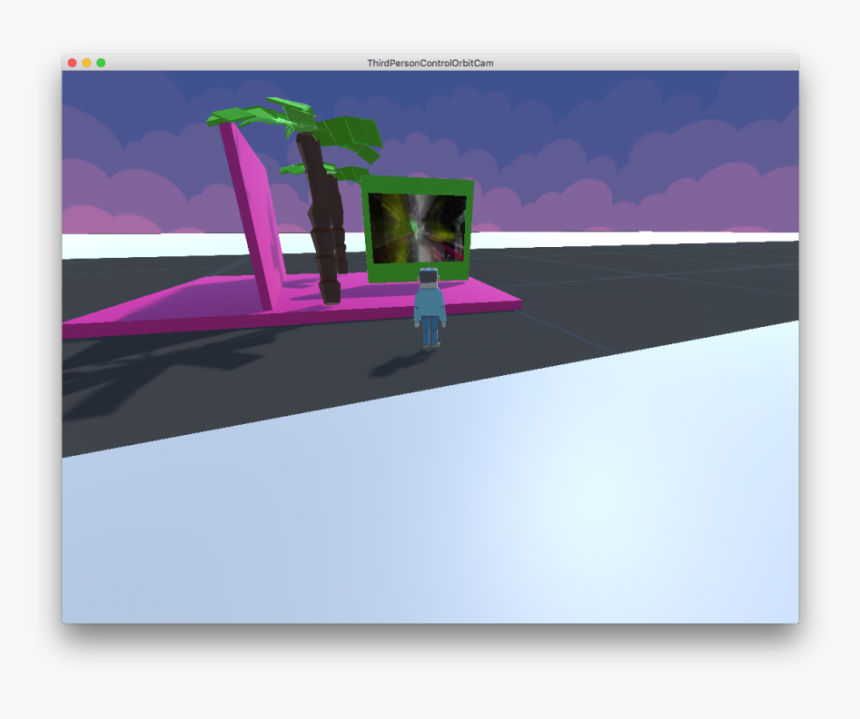Viewport: 860px width, 719px height.
Task: Click the brown palm tree trunk
Action: [322, 219]
